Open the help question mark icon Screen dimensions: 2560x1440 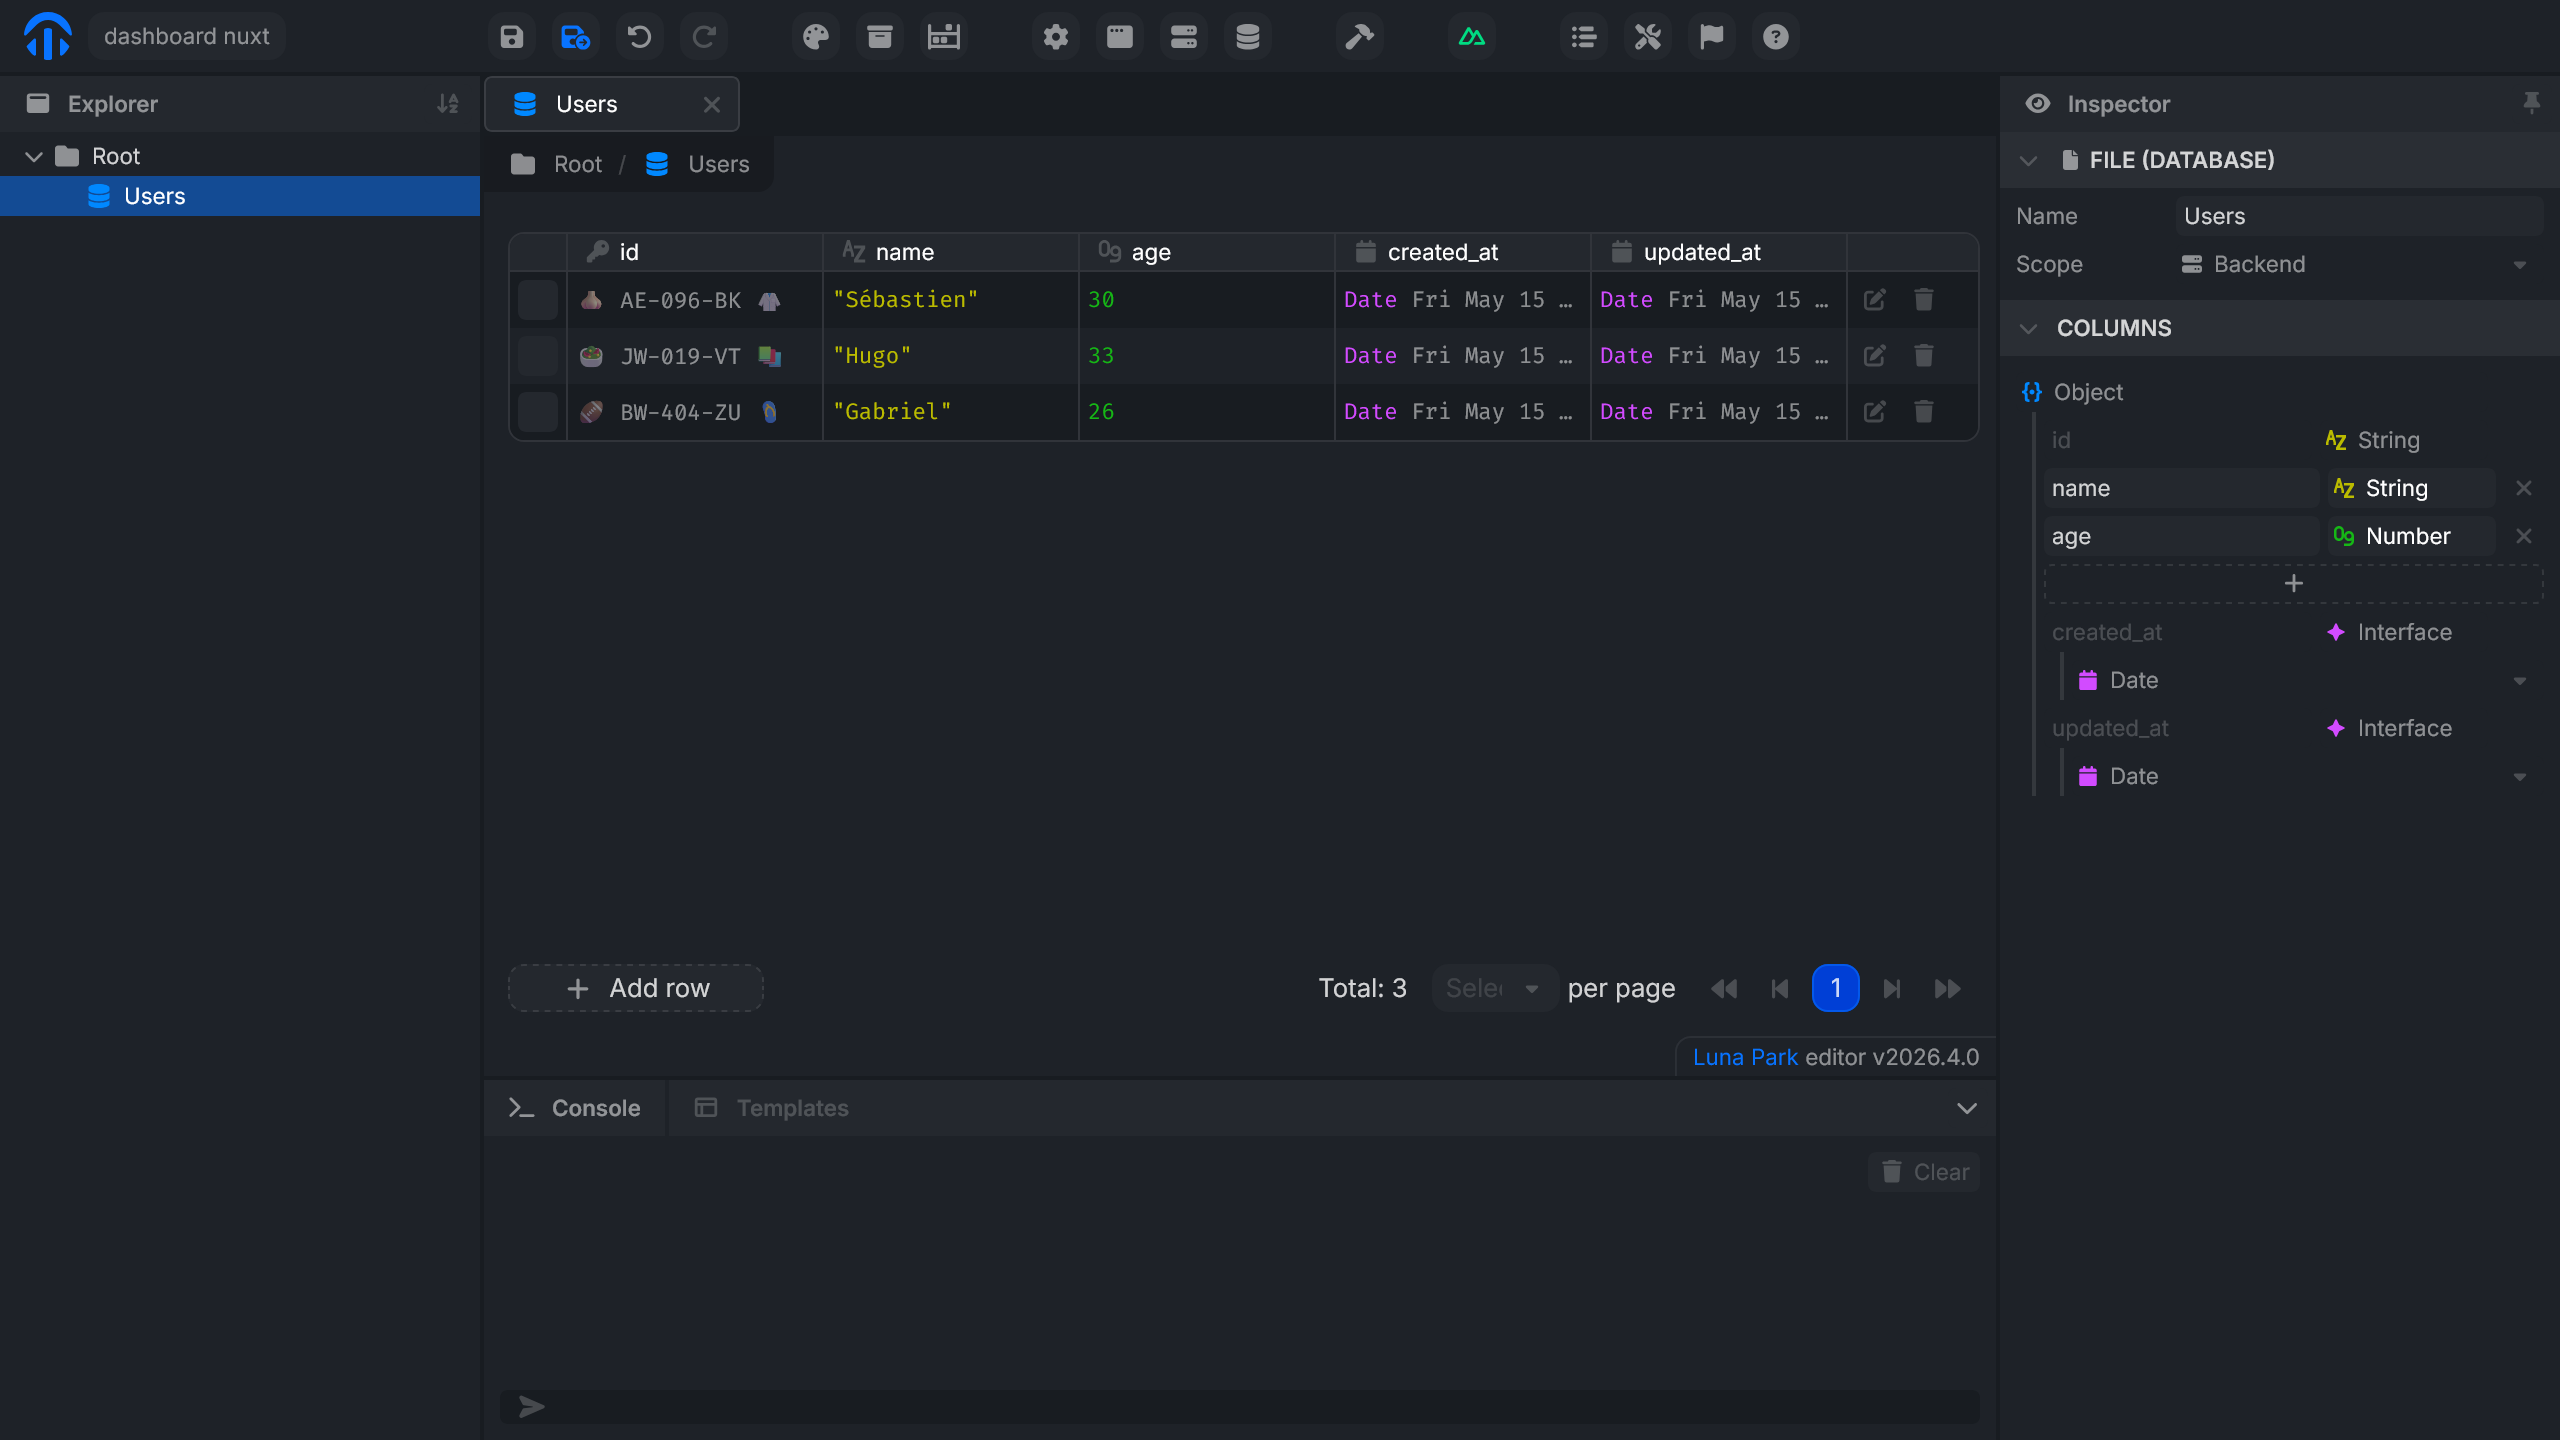pyautogui.click(x=1776, y=37)
